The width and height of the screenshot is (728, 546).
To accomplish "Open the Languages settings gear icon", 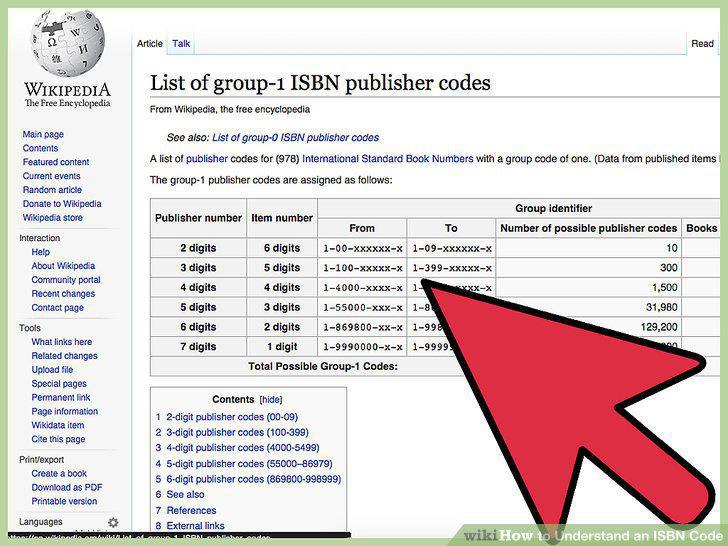I will pos(113,522).
